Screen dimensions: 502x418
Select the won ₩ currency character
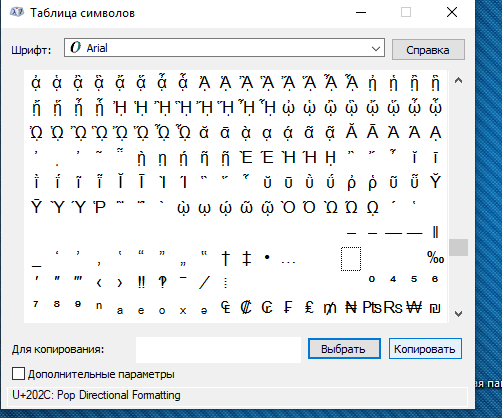414,307
